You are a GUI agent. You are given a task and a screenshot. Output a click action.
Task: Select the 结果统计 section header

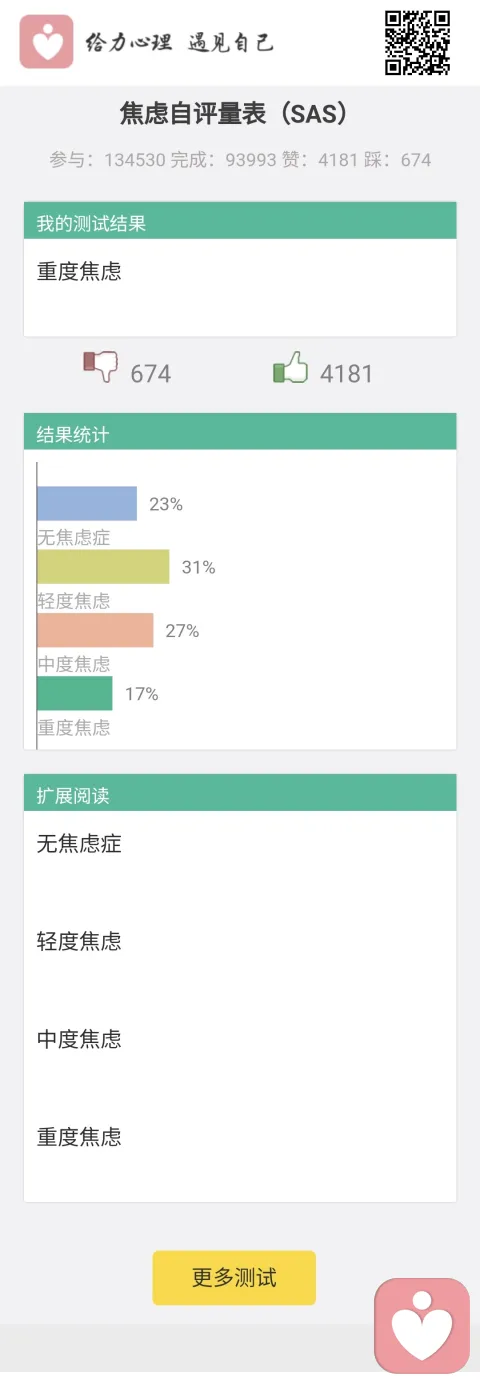coord(240,433)
